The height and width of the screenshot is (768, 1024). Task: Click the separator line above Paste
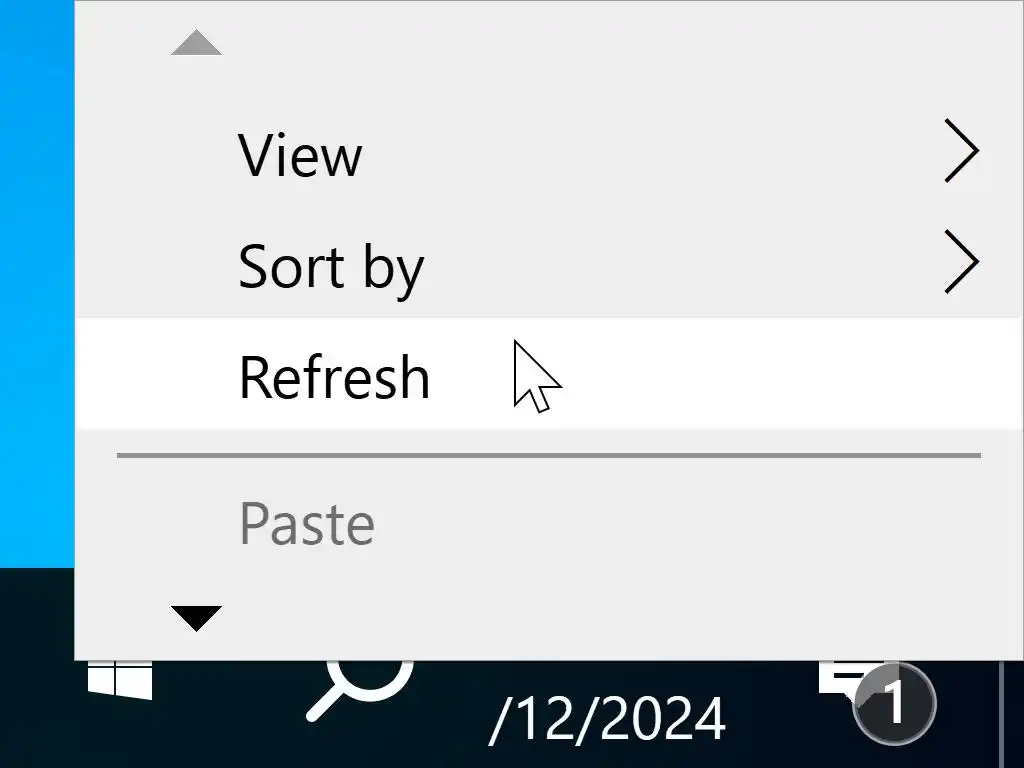pyautogui.click(x=548, y=456)
